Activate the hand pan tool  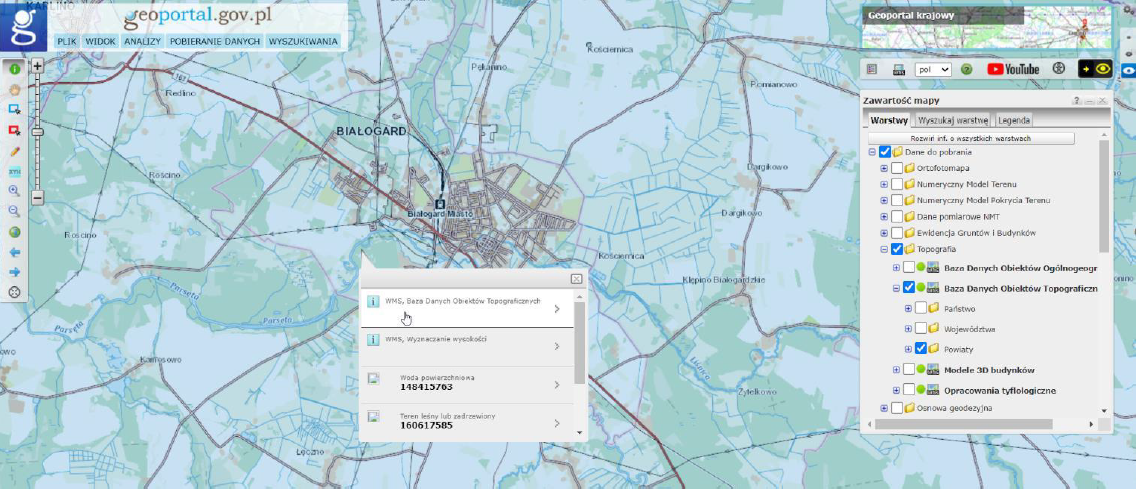coord(15,90)
